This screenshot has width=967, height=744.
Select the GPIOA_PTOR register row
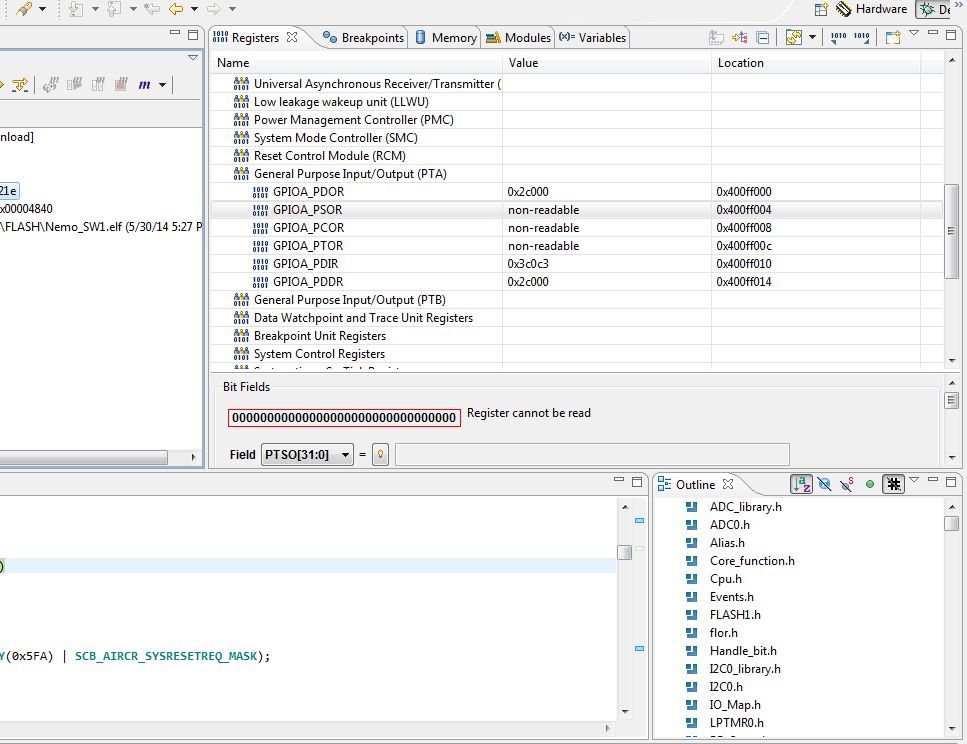coord(577,246)
